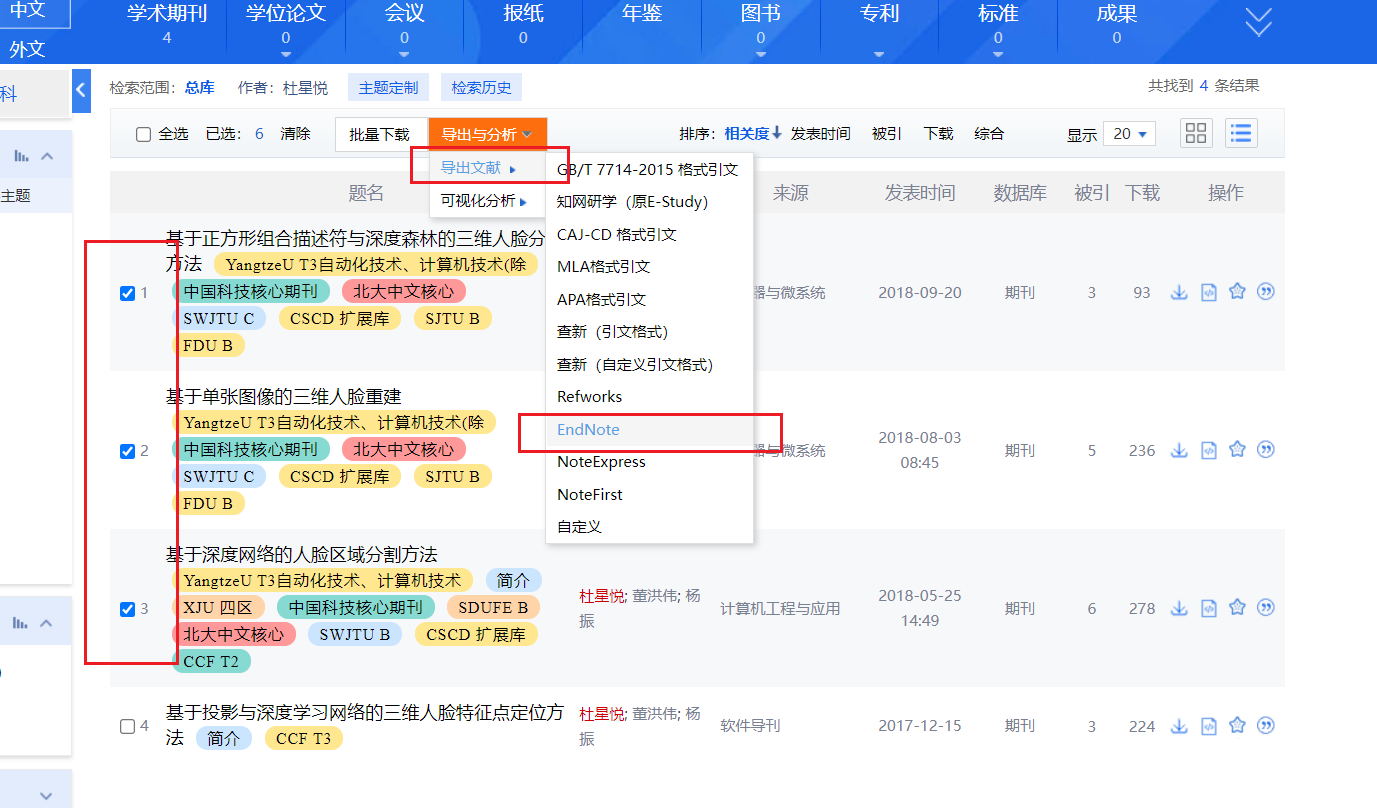Open article title 基于单张图像的三维人脸重建

283,397
